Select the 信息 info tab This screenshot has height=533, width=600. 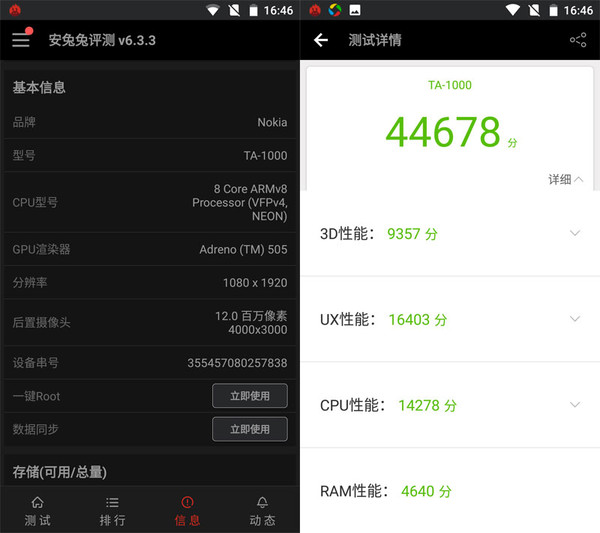(x=187, y=510)
